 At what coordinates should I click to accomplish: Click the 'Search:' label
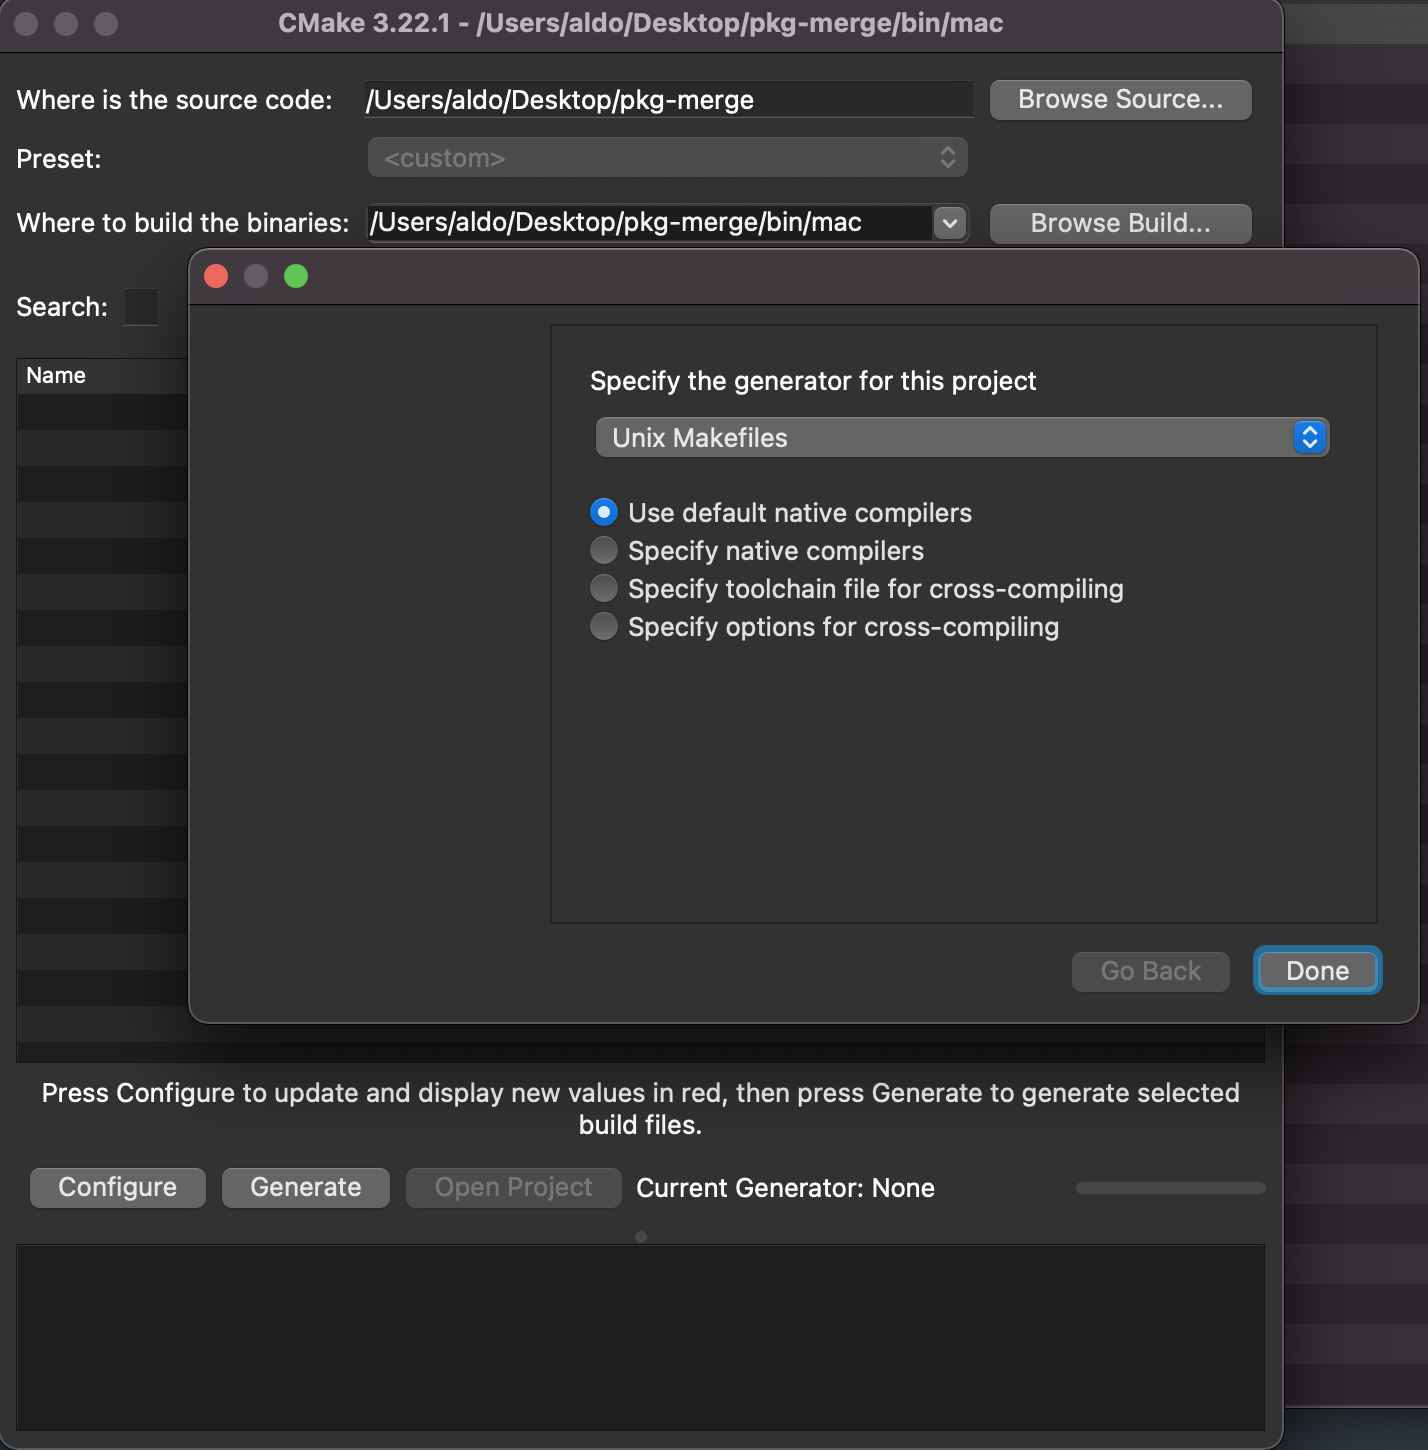62,307
